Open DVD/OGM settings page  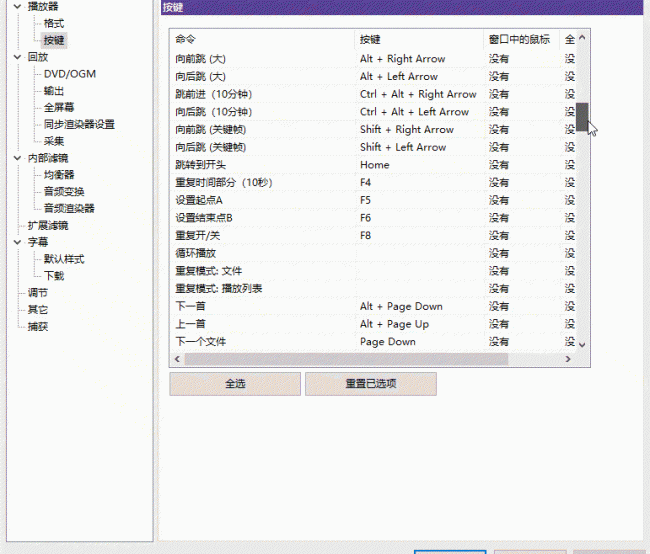point(70,74)
